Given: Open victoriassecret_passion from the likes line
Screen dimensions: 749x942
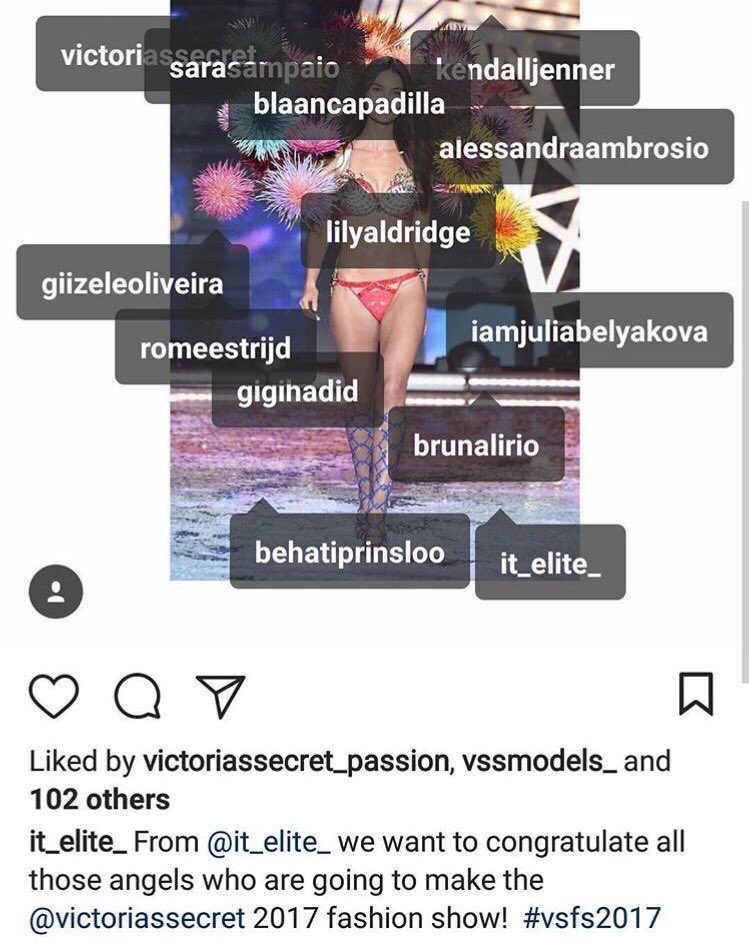Looking at the screenshot, I should click(297, 761).
